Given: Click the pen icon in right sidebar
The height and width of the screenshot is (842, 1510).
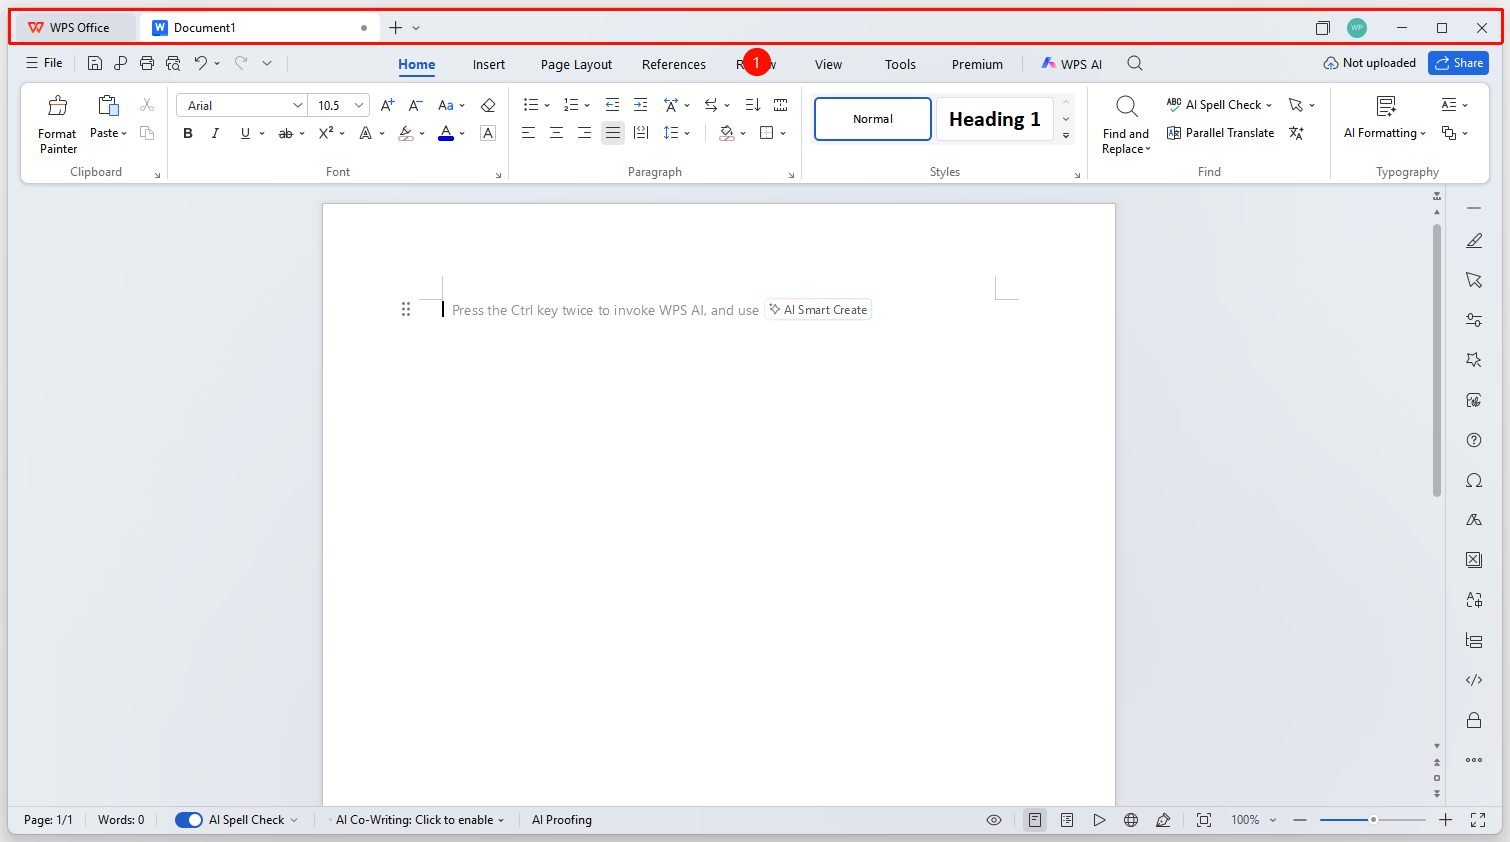Looking at the screenshot, I should (x=1474, y=241).
